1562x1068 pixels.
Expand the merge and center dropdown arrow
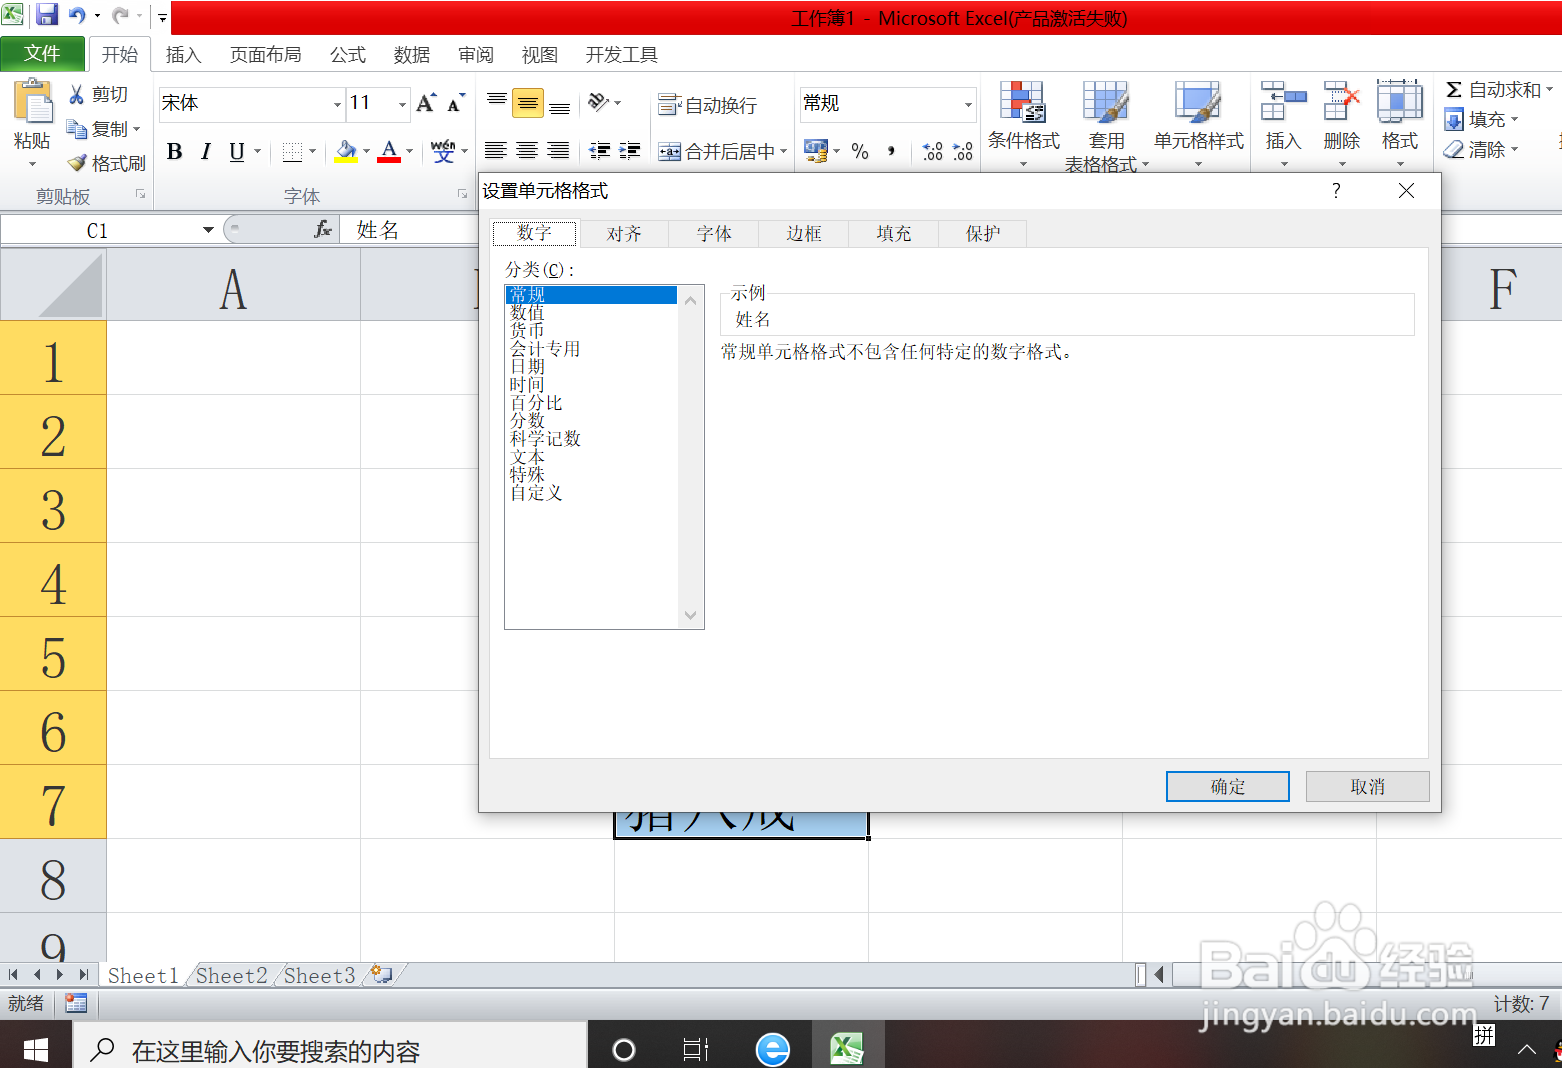(784, 152)
